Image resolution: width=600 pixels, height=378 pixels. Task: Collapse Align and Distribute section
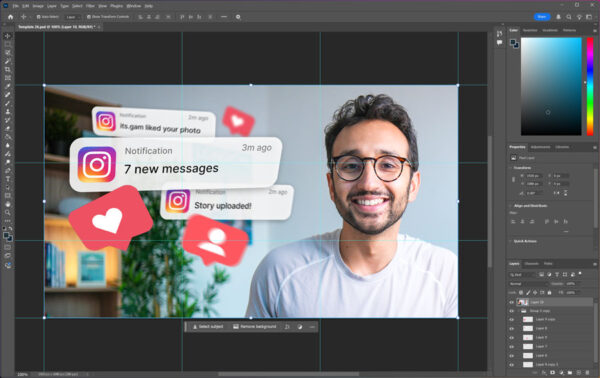[x=510, y=205]
